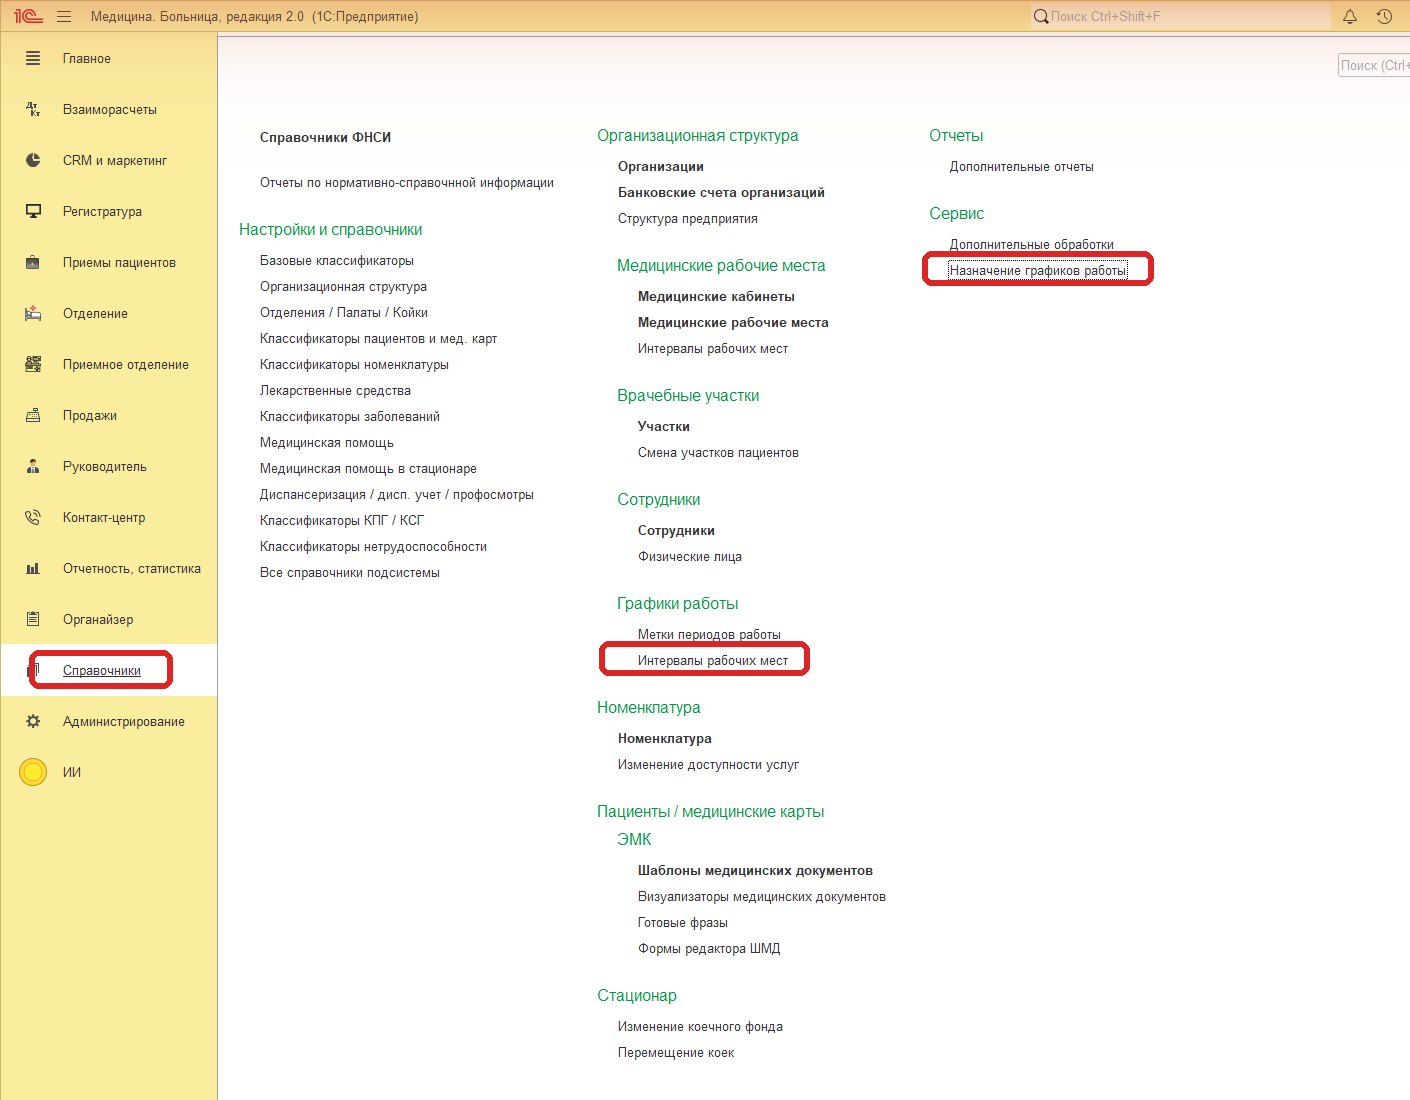Click the Администрирование gear icon

[33, 721]
